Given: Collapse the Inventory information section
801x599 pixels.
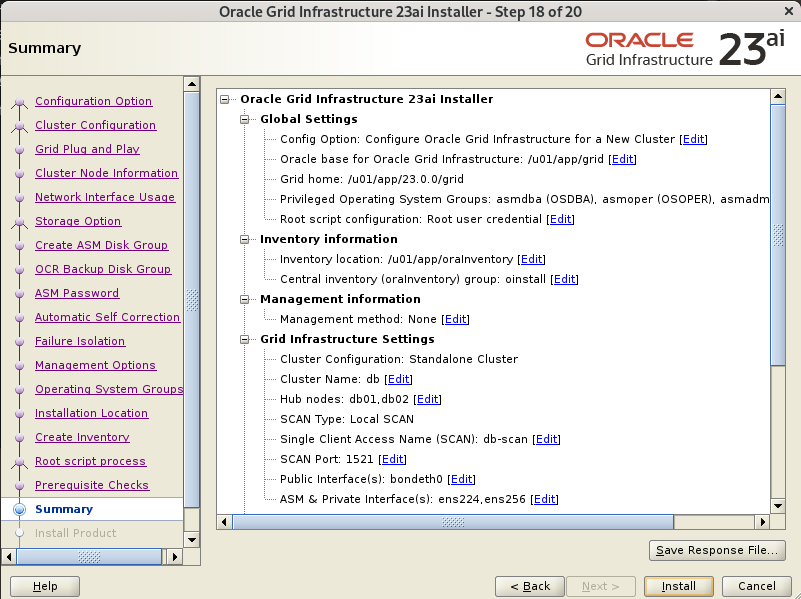Looking at the screenshot, I should [x=245, y=239].
